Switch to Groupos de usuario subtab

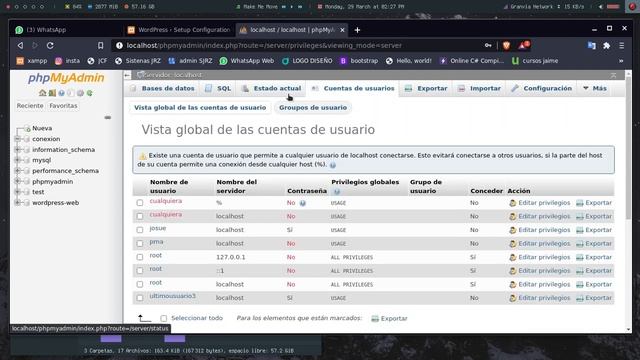click(x=313, y=108)
